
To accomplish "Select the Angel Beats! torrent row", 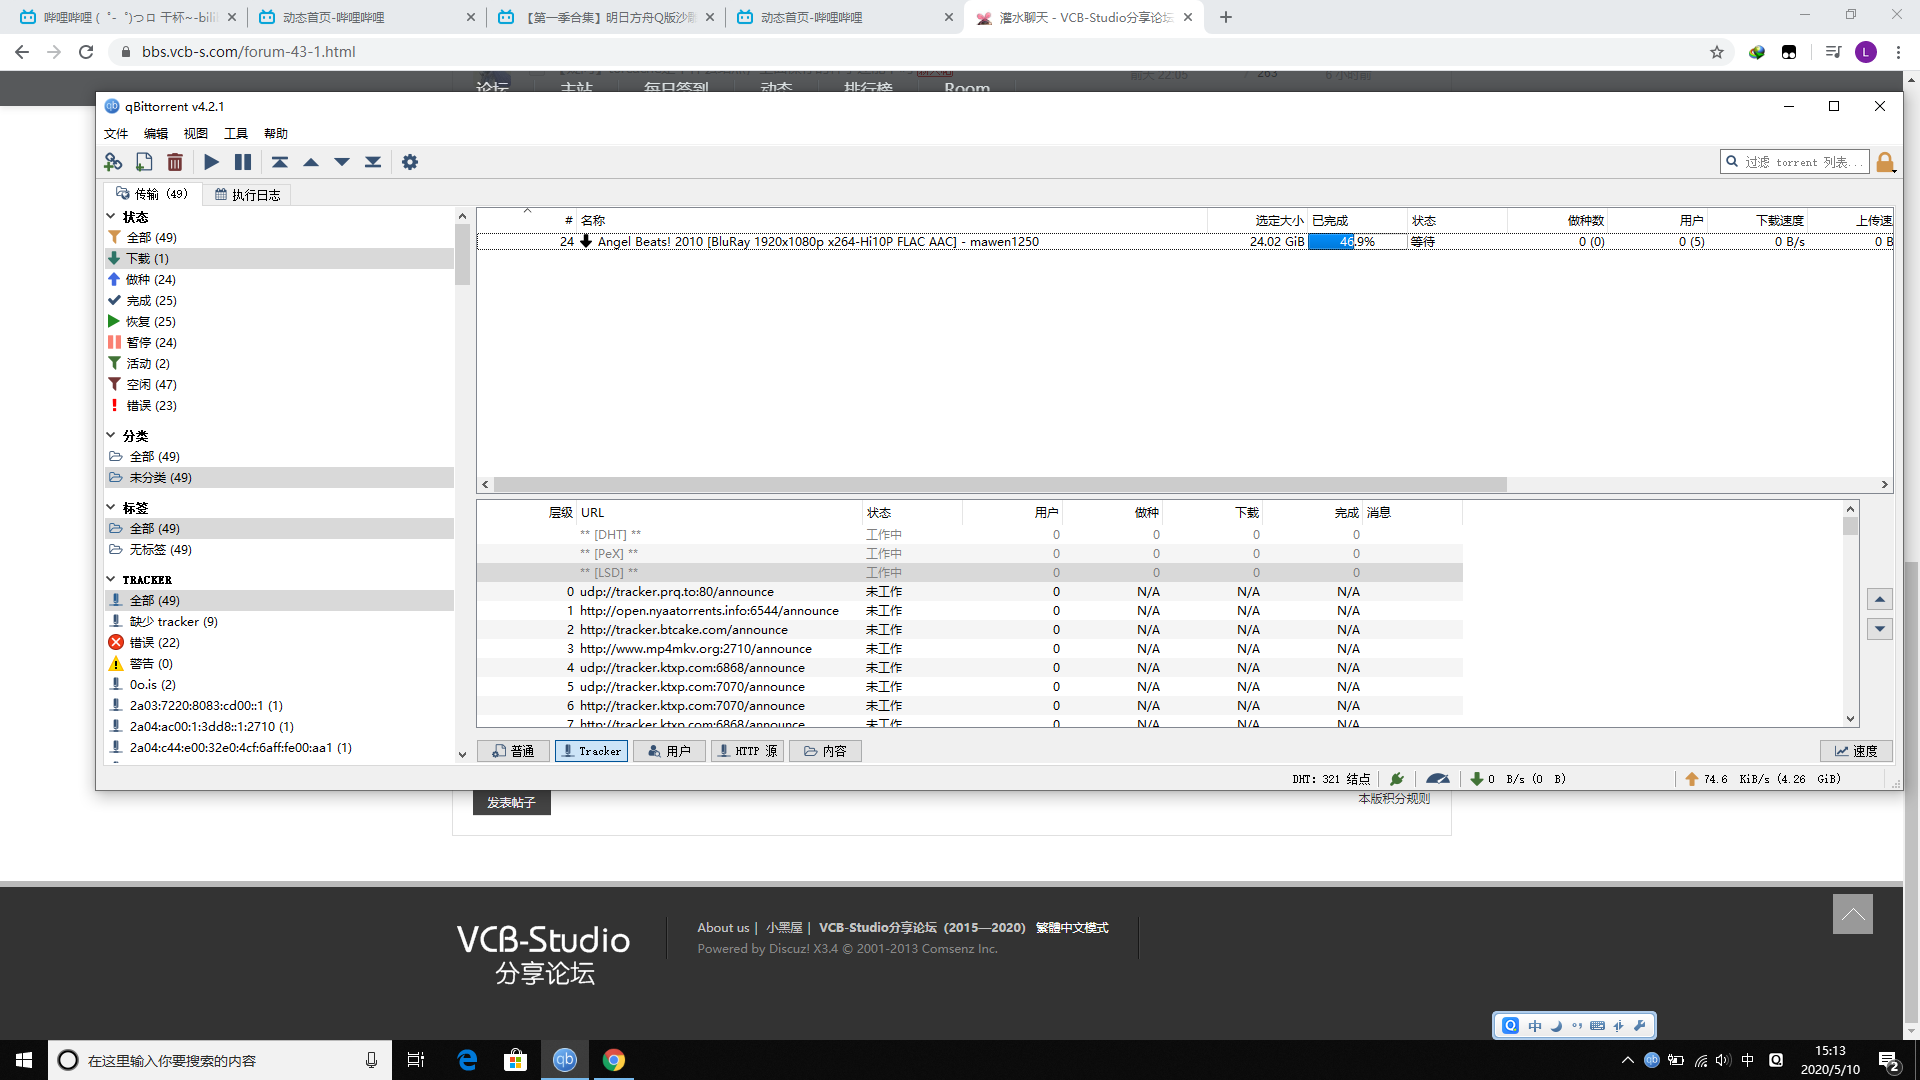I will pyautogui.click(x=1185, y=241).
